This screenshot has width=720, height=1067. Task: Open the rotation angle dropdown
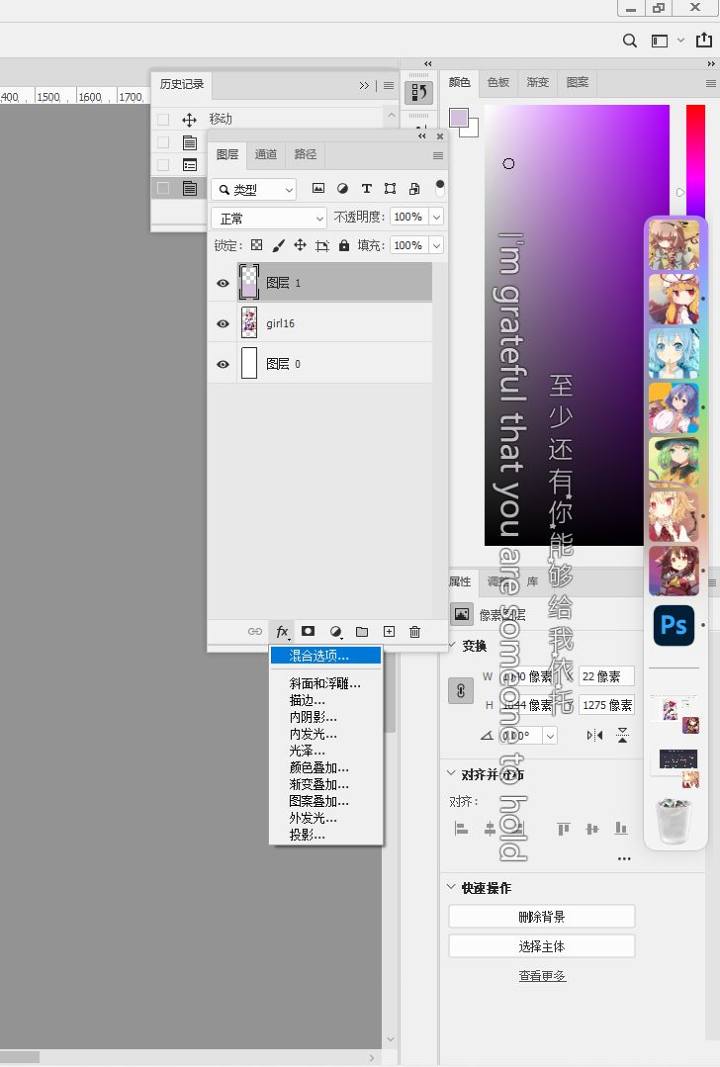550,736
